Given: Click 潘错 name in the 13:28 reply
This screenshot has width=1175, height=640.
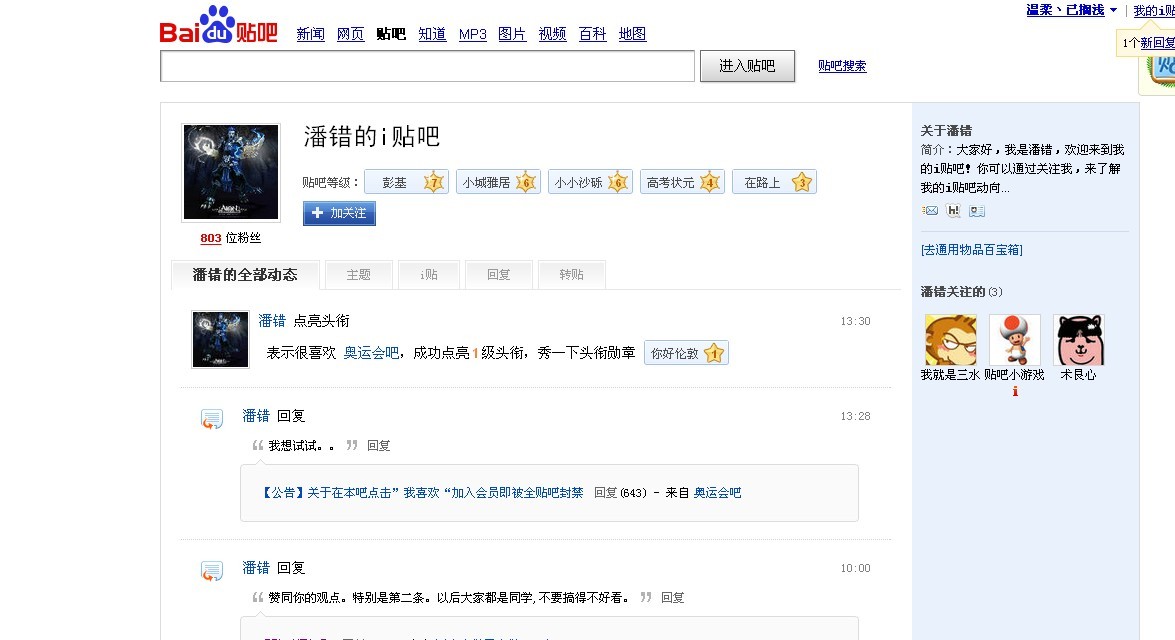Looking at the screenshot, I should [256, 416].
